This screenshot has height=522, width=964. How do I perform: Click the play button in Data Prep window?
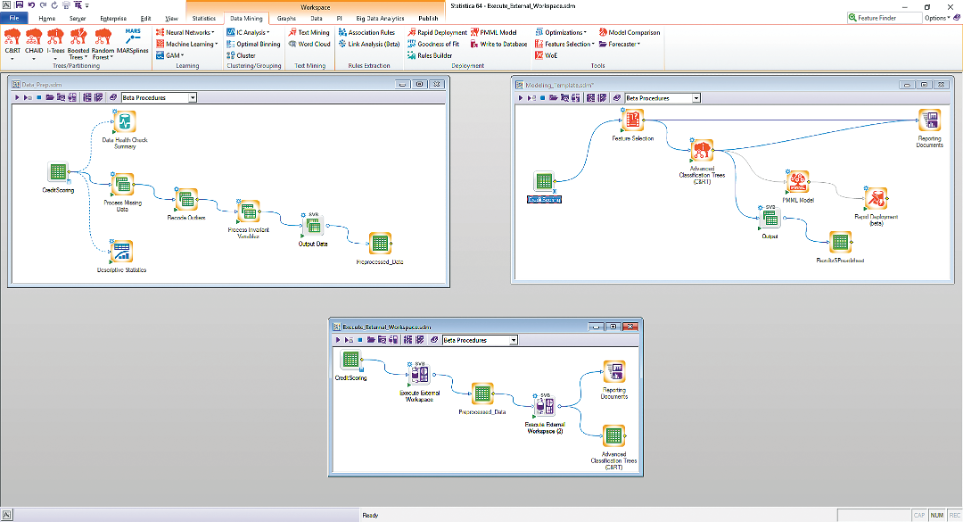17,98
